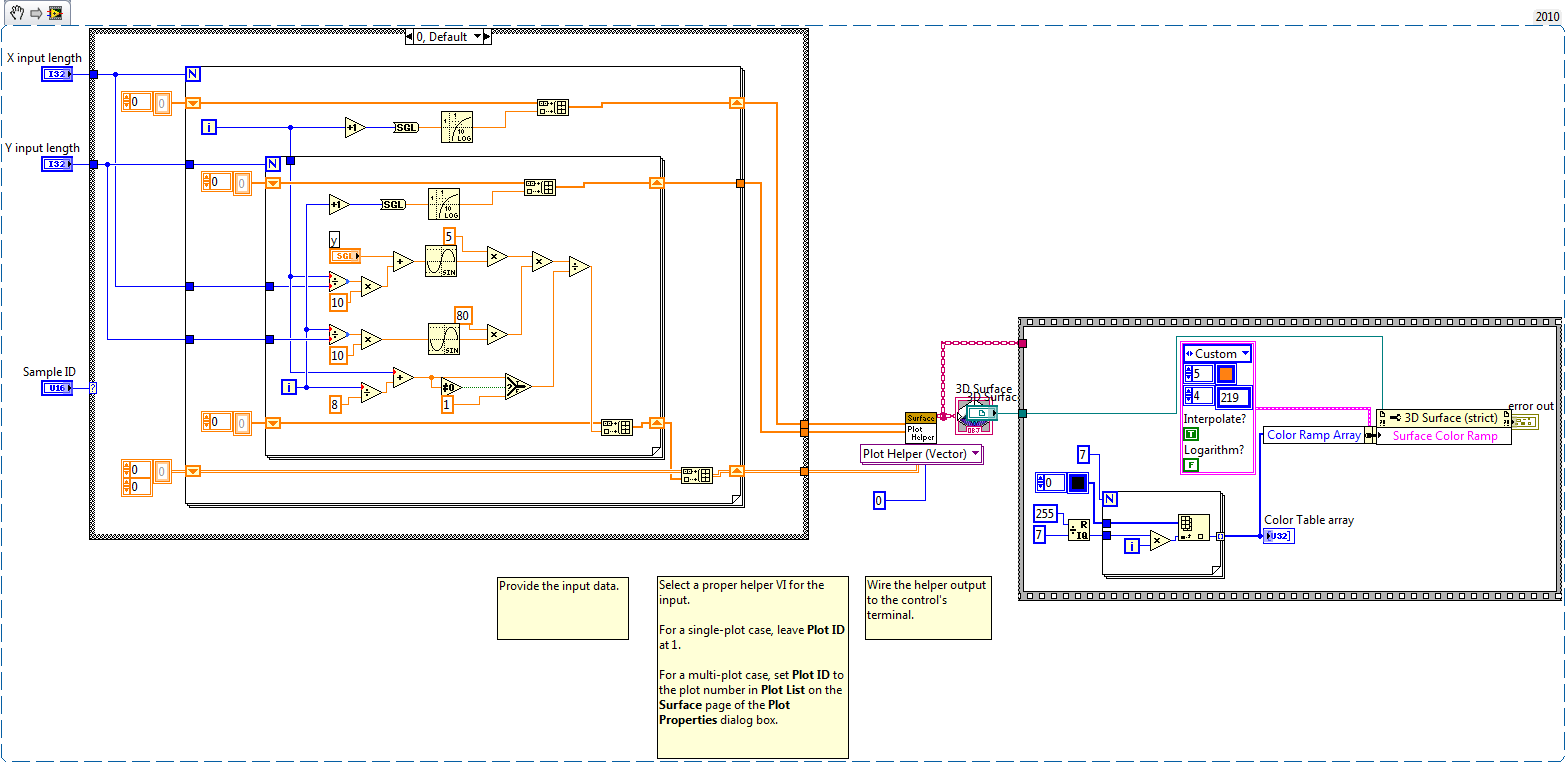The image size is (1566, 763).
Task: Click the orange color box in the cluster
Action: 1225,374
